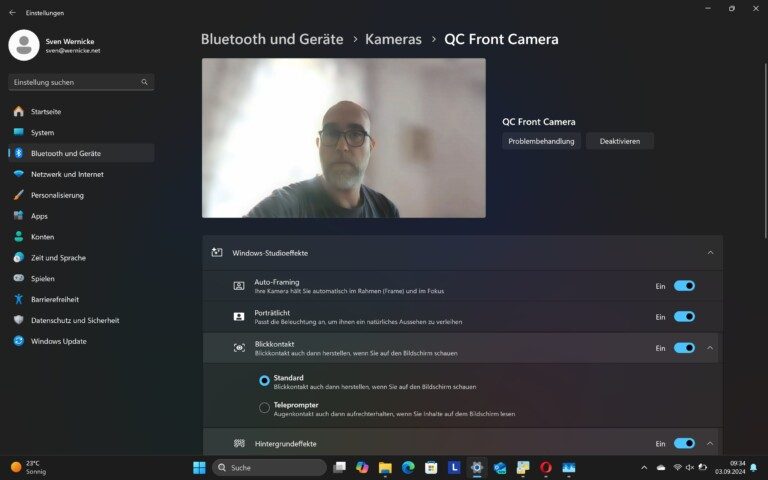Turn off the Auto-Framing toggle

coord(684,286)
